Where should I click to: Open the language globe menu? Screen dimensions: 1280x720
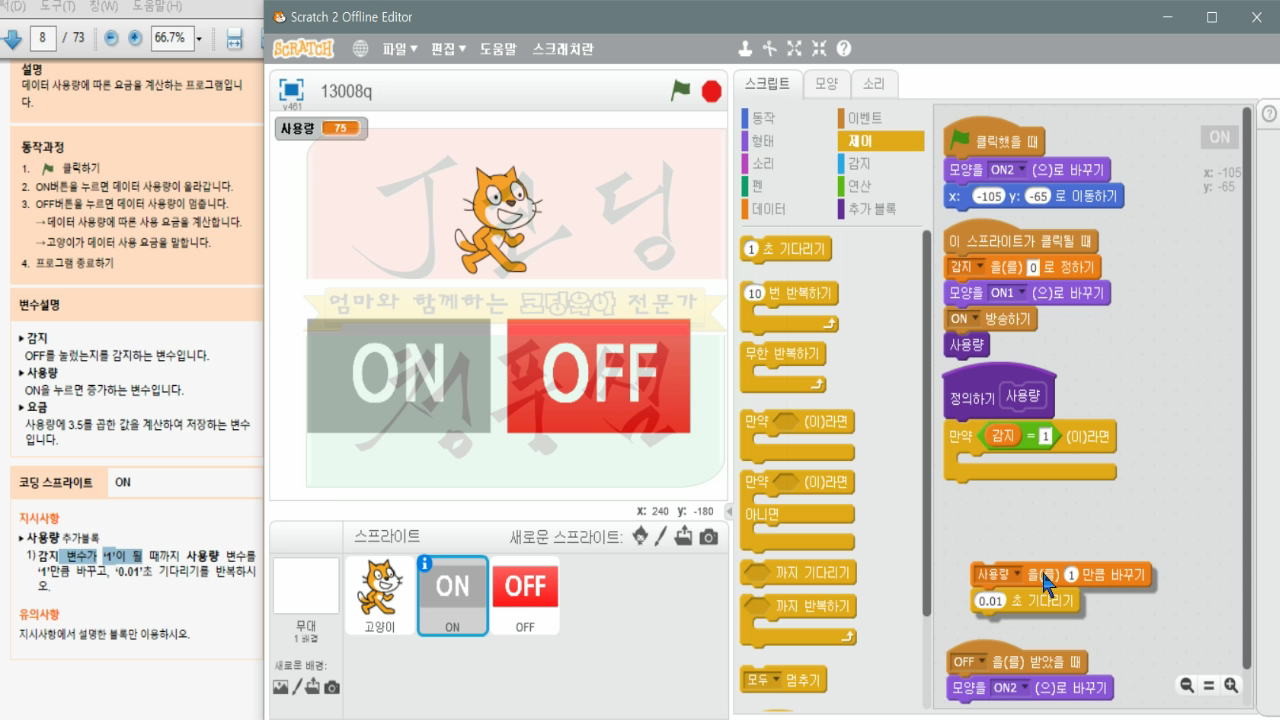point(361,48)
